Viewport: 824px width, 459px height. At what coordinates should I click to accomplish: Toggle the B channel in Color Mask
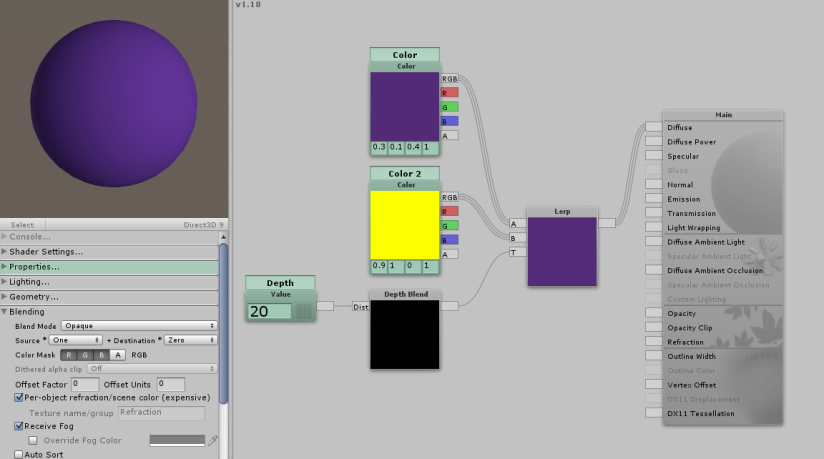point(101,355)
